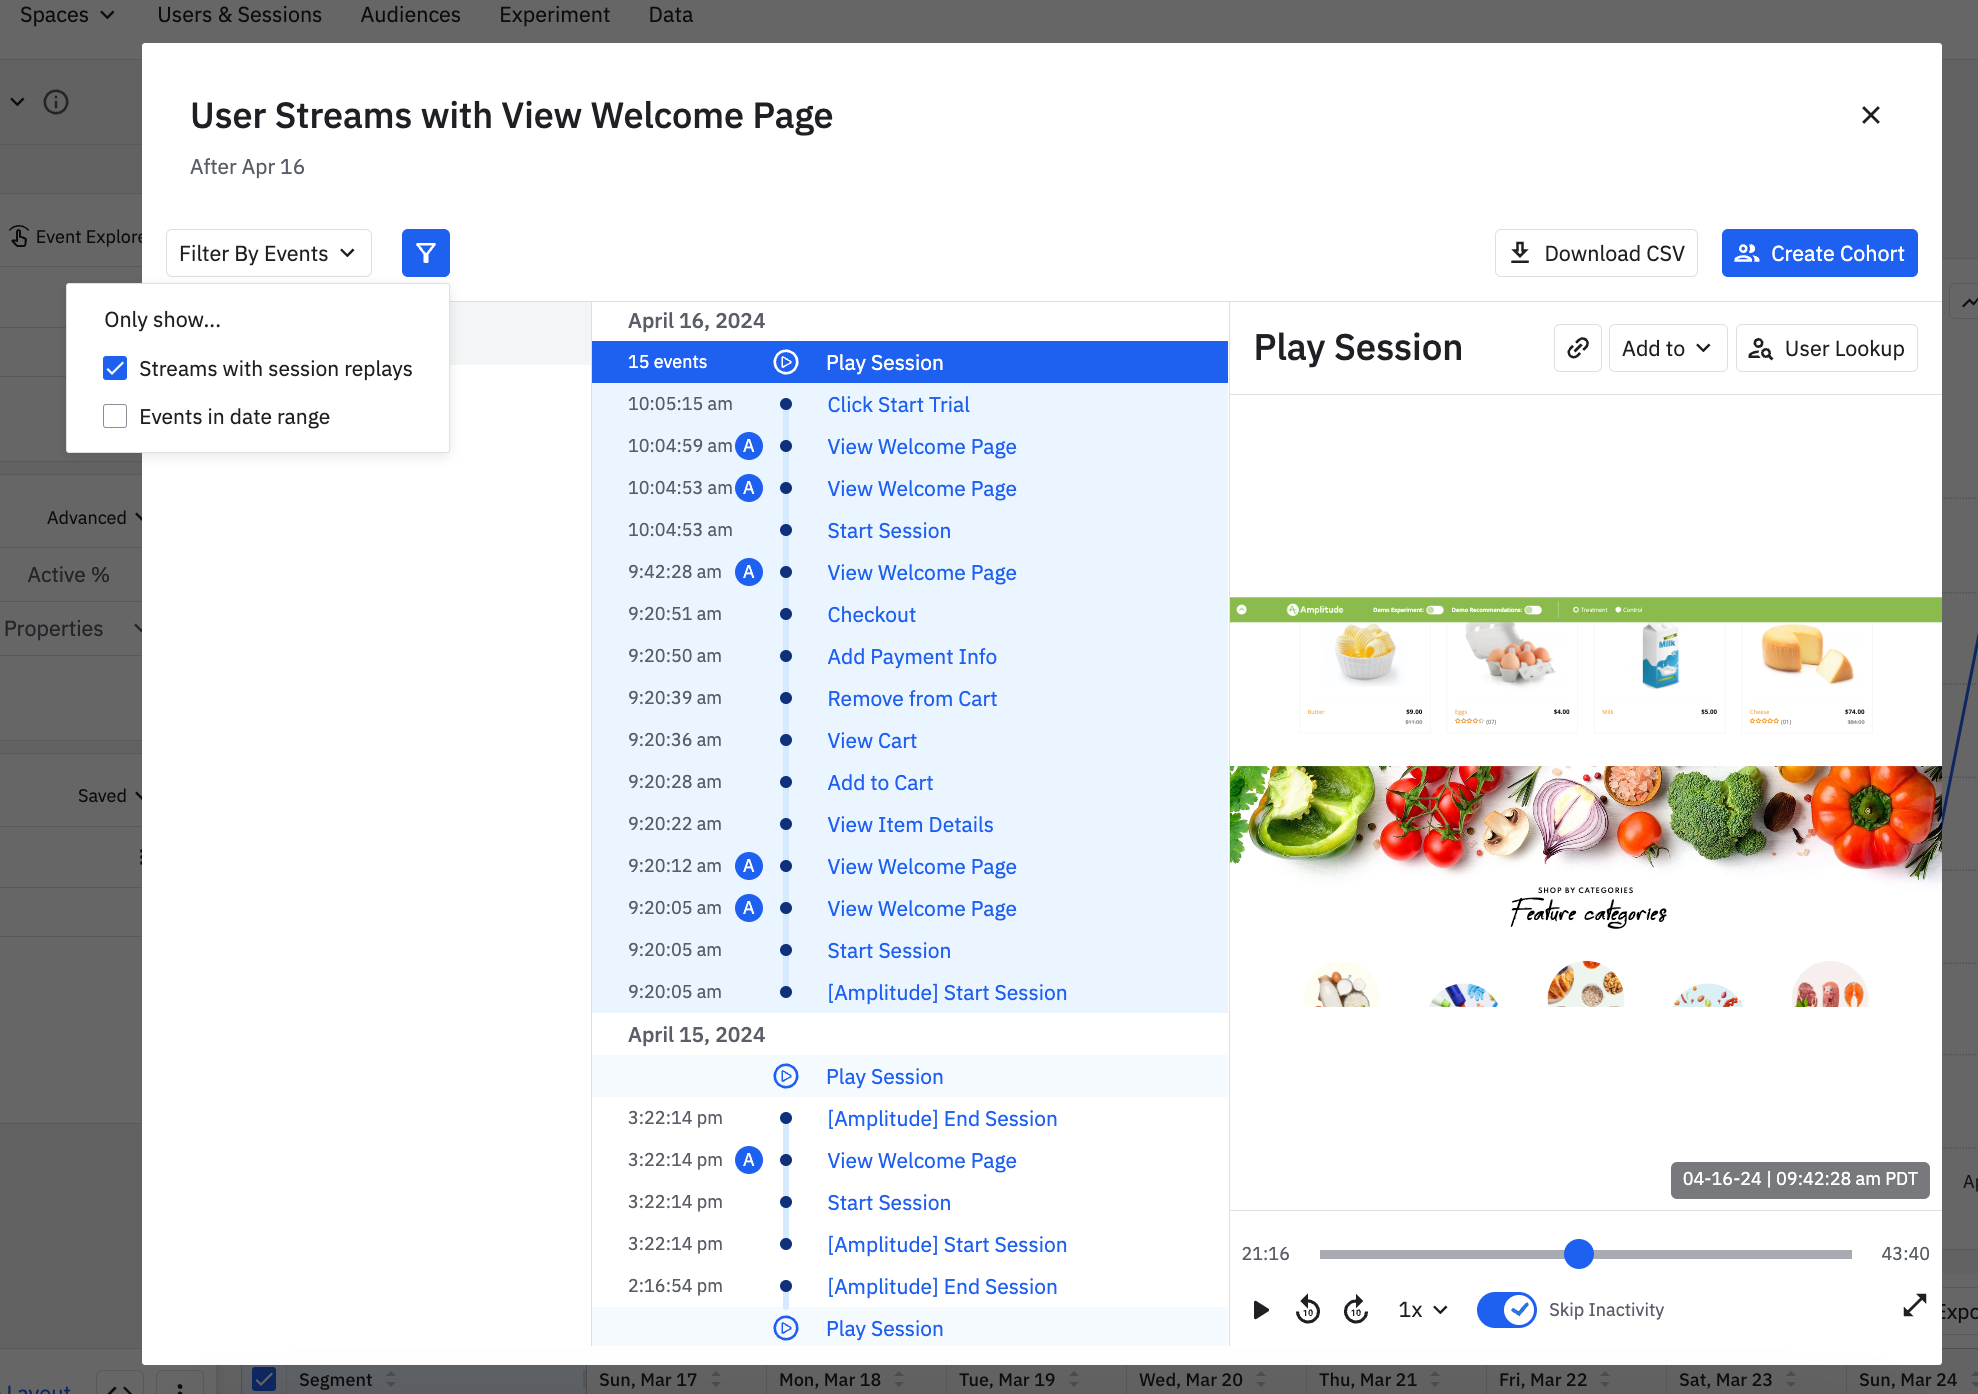Image resolution: width=1978 pixels, height=1394 pixels.
Task: Click the play button in replay controls
Action: click(1261, 1310)
